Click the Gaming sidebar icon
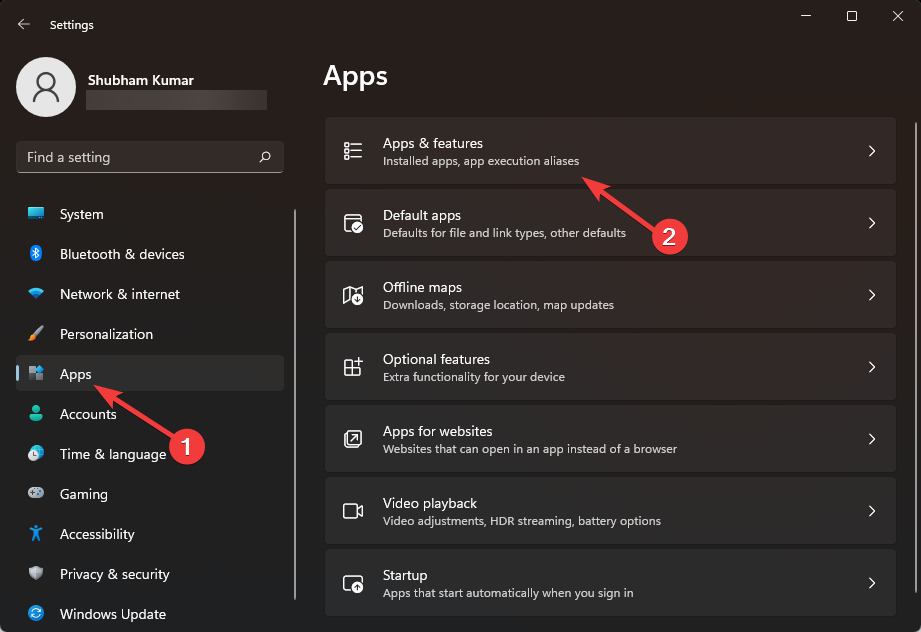 (x=37, y=494)
